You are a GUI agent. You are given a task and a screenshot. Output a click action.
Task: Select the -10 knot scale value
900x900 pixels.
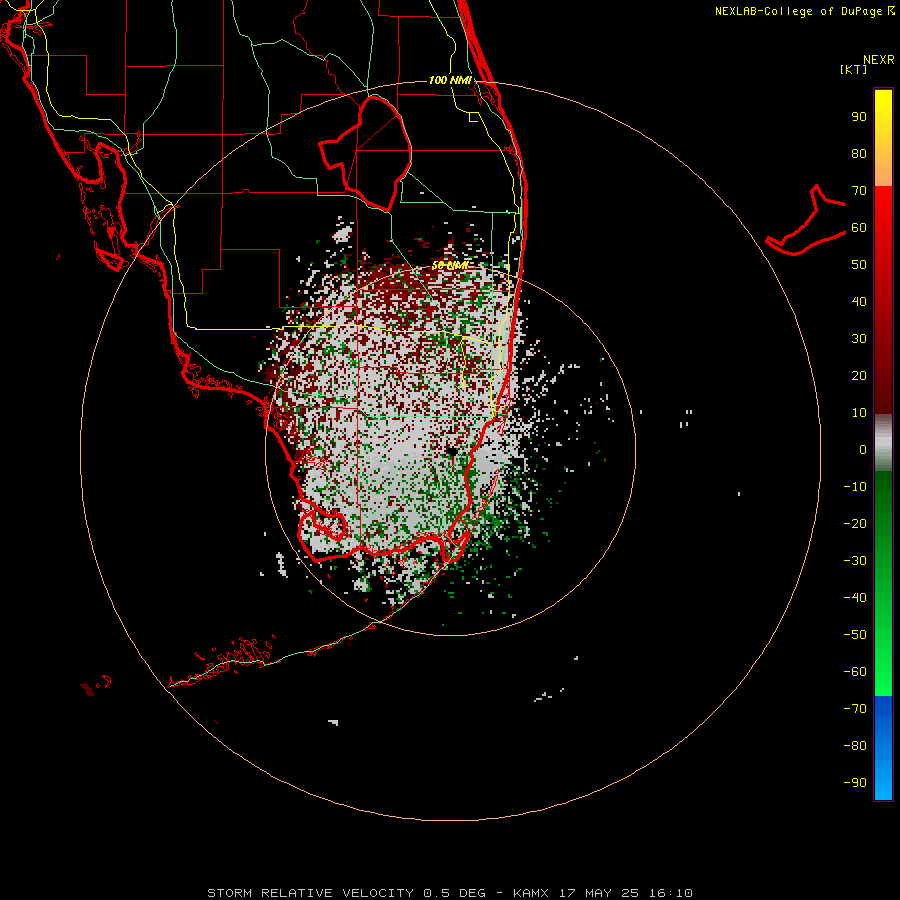coord(855,487)
